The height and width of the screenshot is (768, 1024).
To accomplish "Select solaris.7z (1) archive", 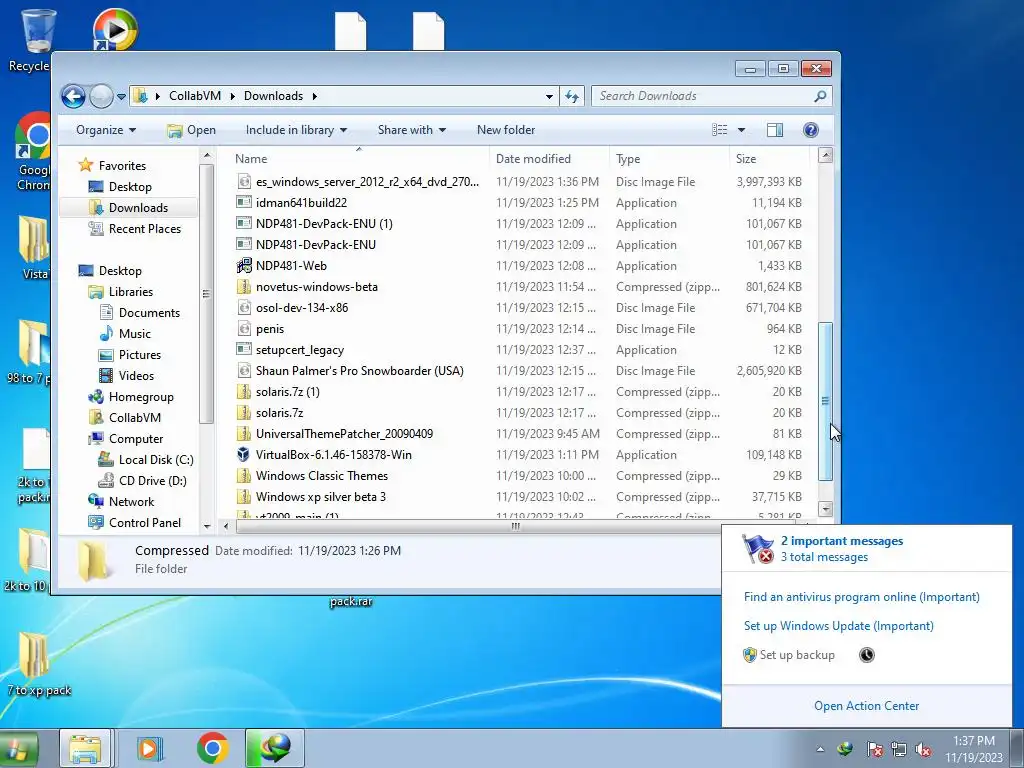I will pyautogui.click(x=287, y=392).
